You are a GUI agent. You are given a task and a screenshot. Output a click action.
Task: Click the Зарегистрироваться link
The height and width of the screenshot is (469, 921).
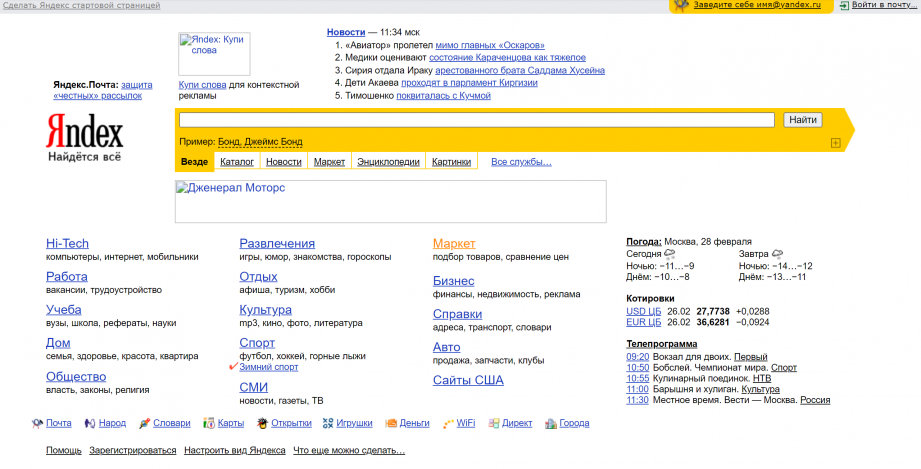click(133, 451)
